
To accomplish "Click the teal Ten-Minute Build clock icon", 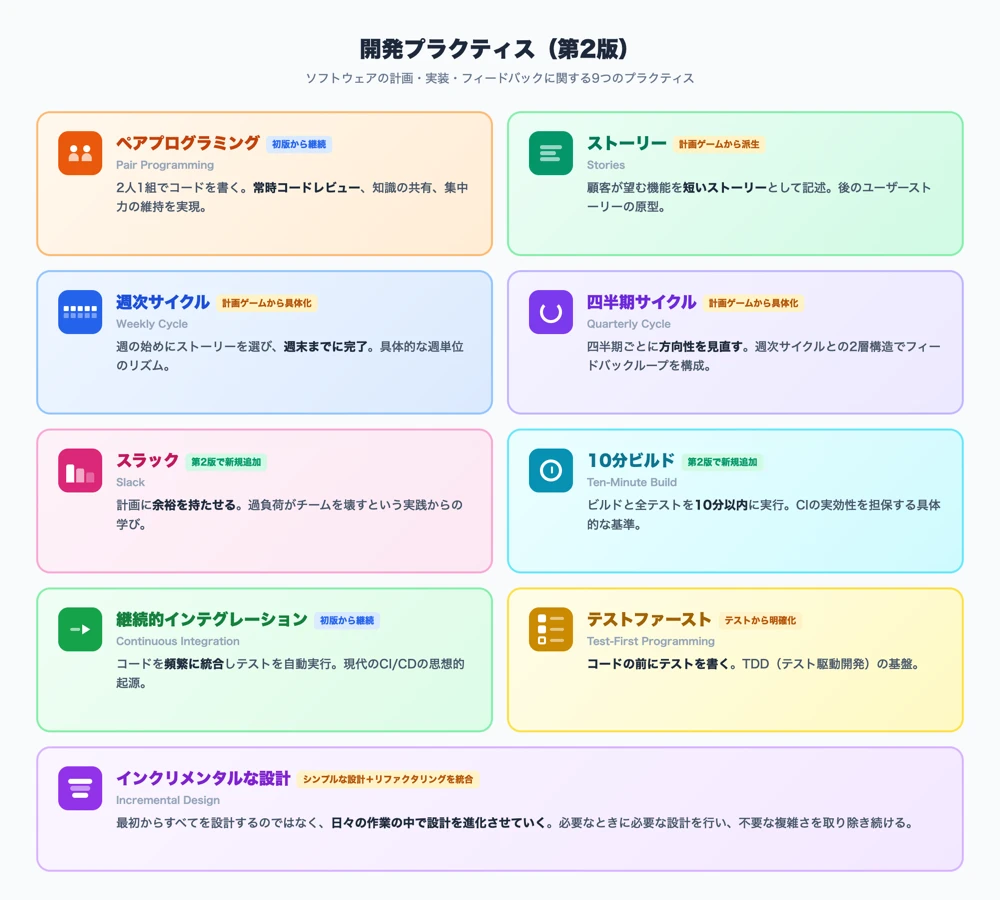I will pyautogui.click(x=550, y=471).
